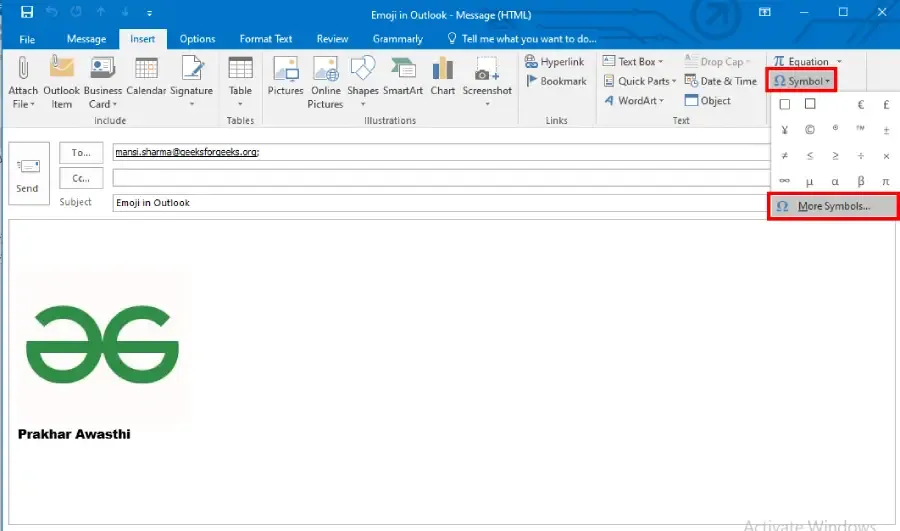900x531 pixels.
Task: Insert the pi π symbol from gallery
Action: click(886, 181)
